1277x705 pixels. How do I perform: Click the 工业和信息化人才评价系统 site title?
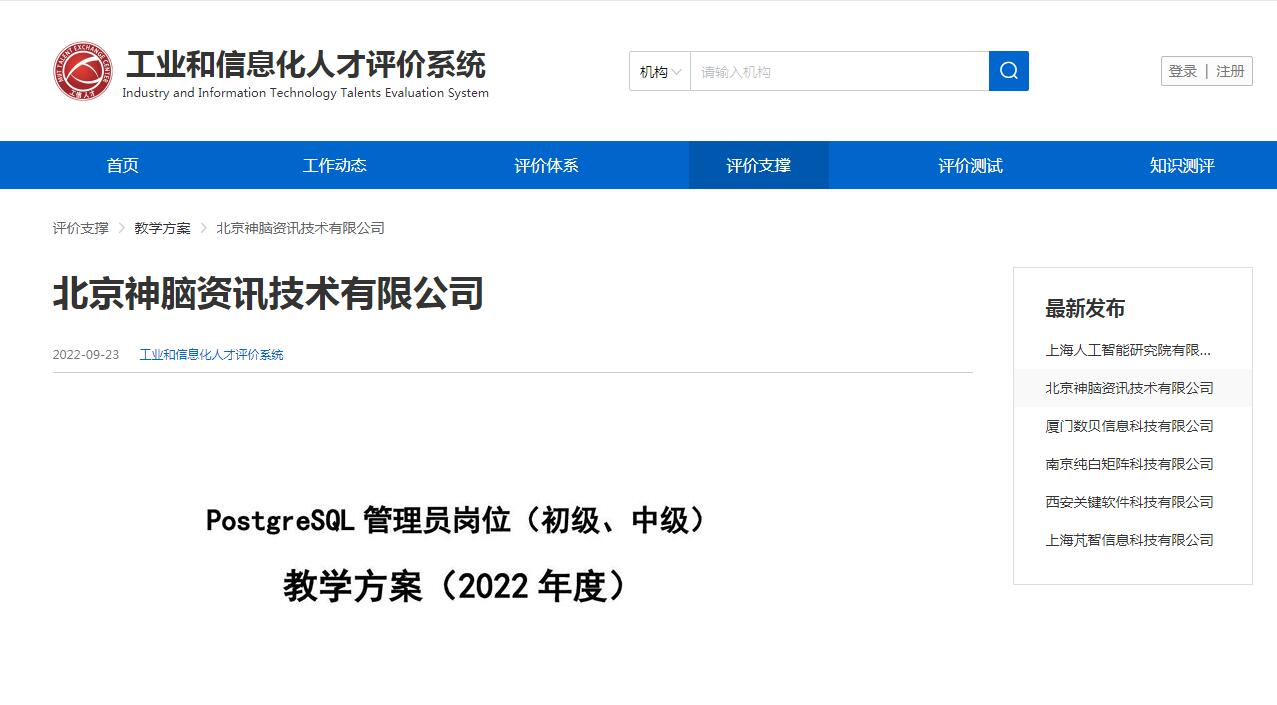coord(305,64)
